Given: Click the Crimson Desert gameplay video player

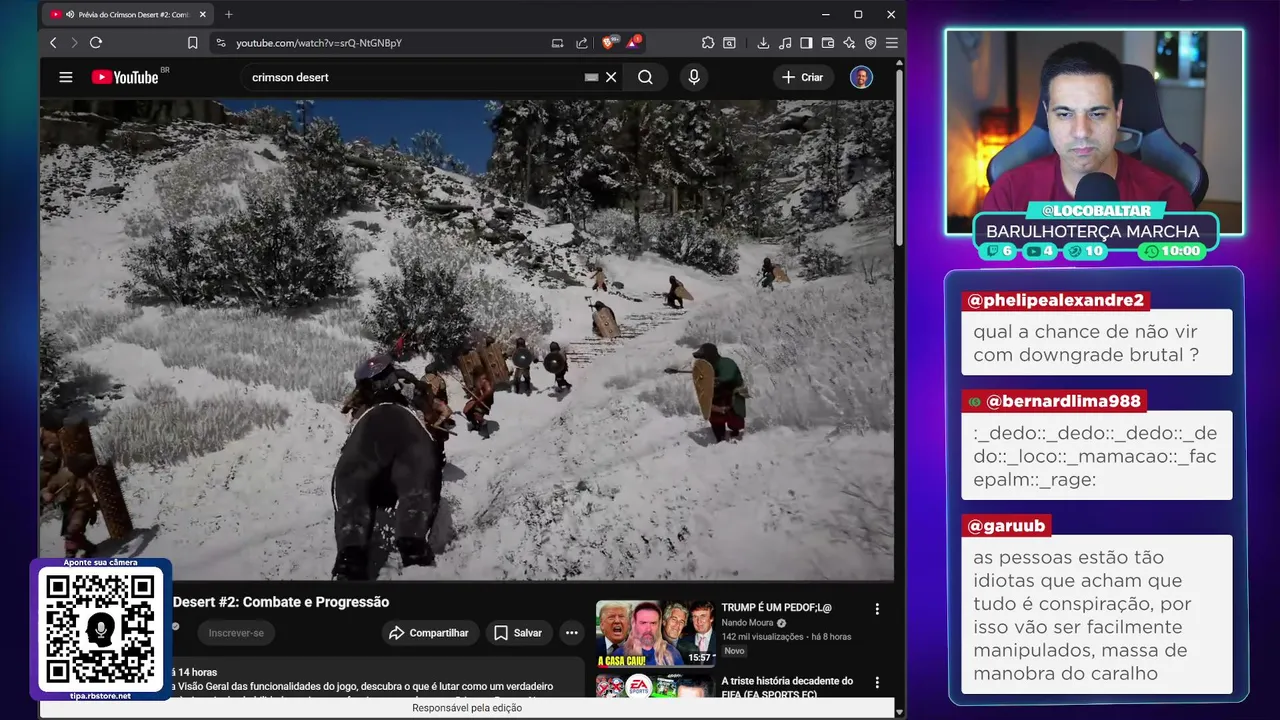Looking at the screenshot, I should tap(466, 339).
